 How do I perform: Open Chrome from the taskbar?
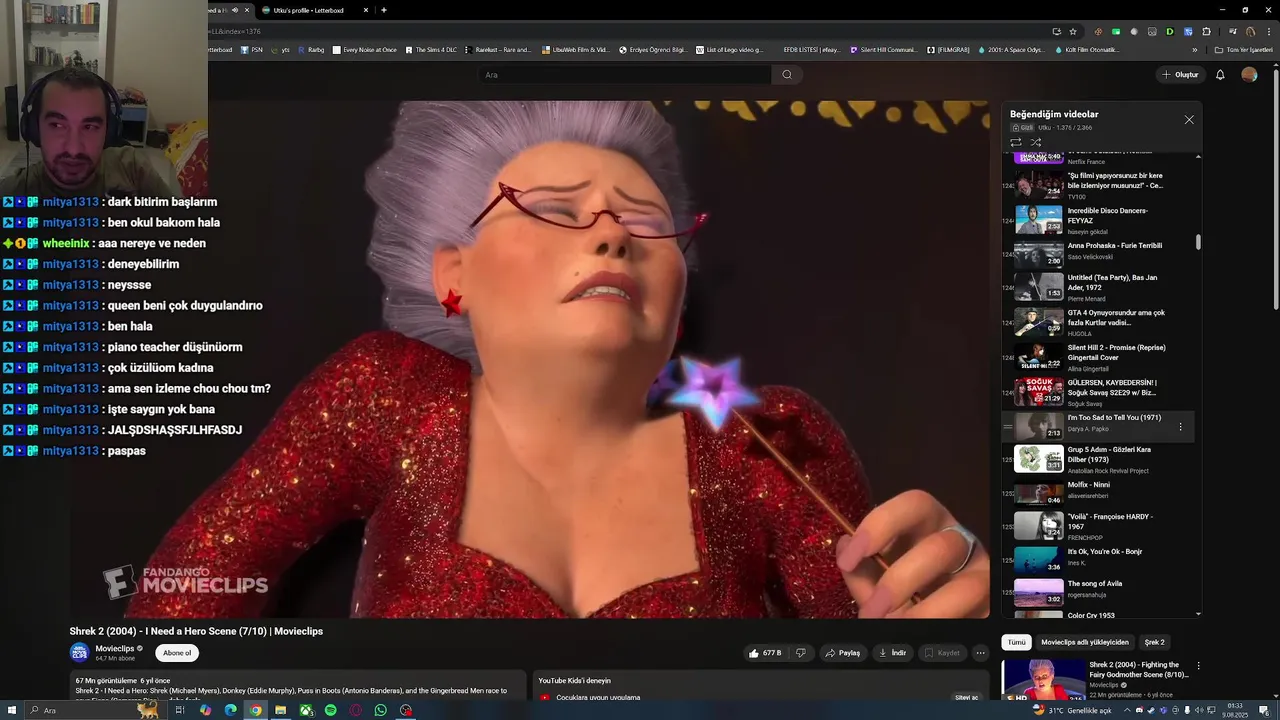pos(256,710)
